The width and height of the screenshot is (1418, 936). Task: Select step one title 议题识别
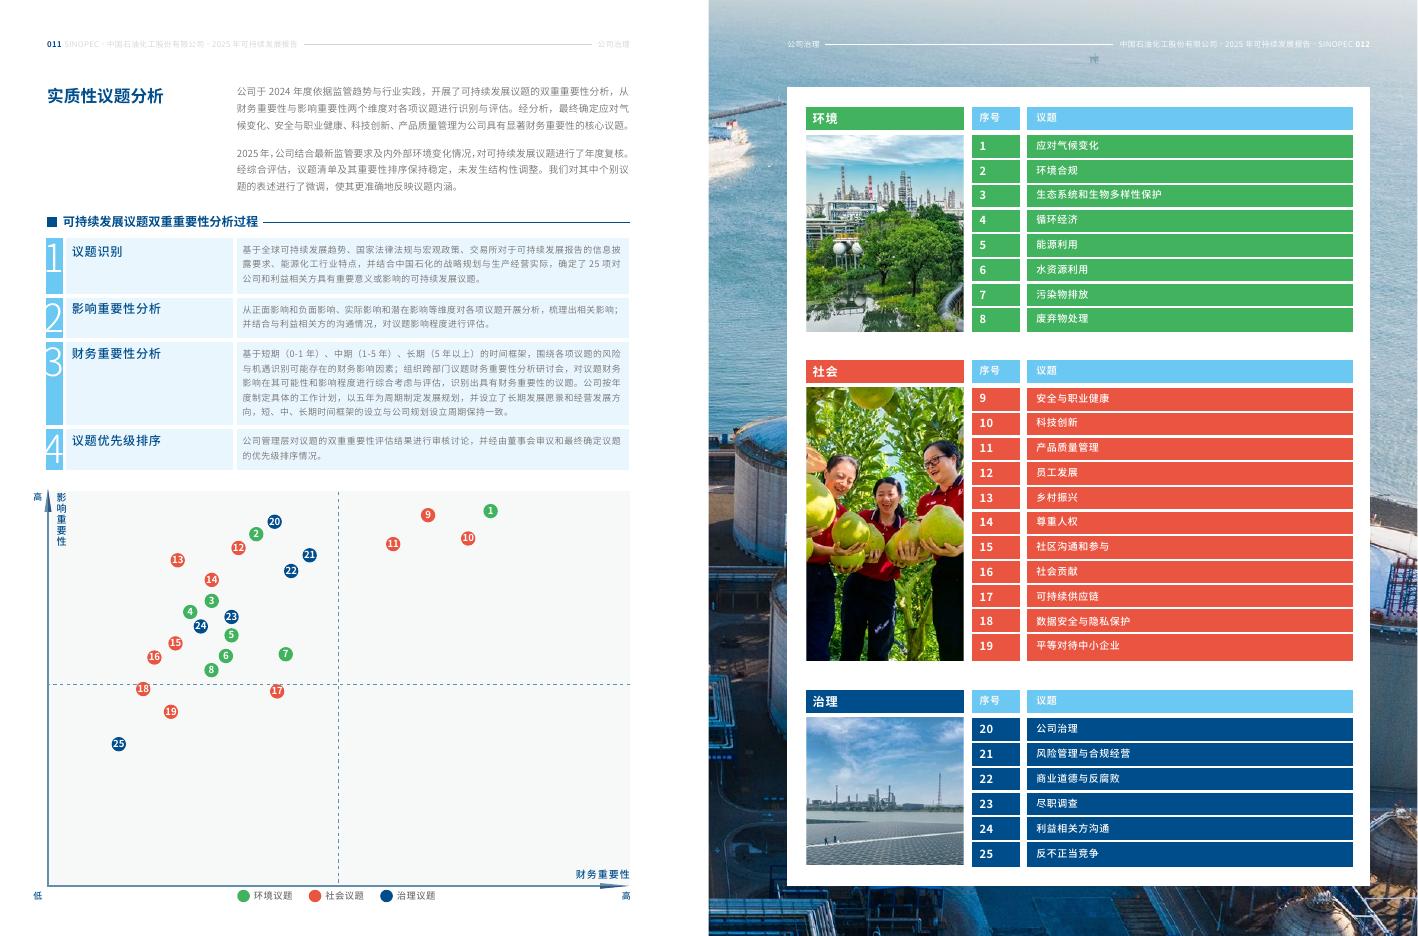[97, 252]
